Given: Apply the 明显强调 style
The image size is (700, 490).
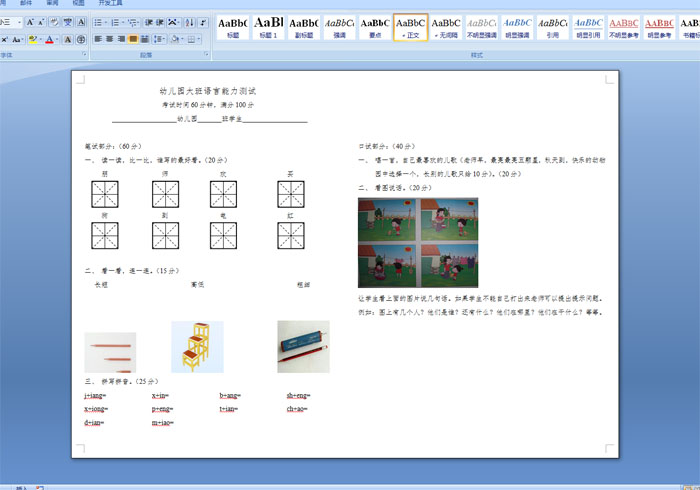Looking at the screenshot, I should (x=517, y=27).
